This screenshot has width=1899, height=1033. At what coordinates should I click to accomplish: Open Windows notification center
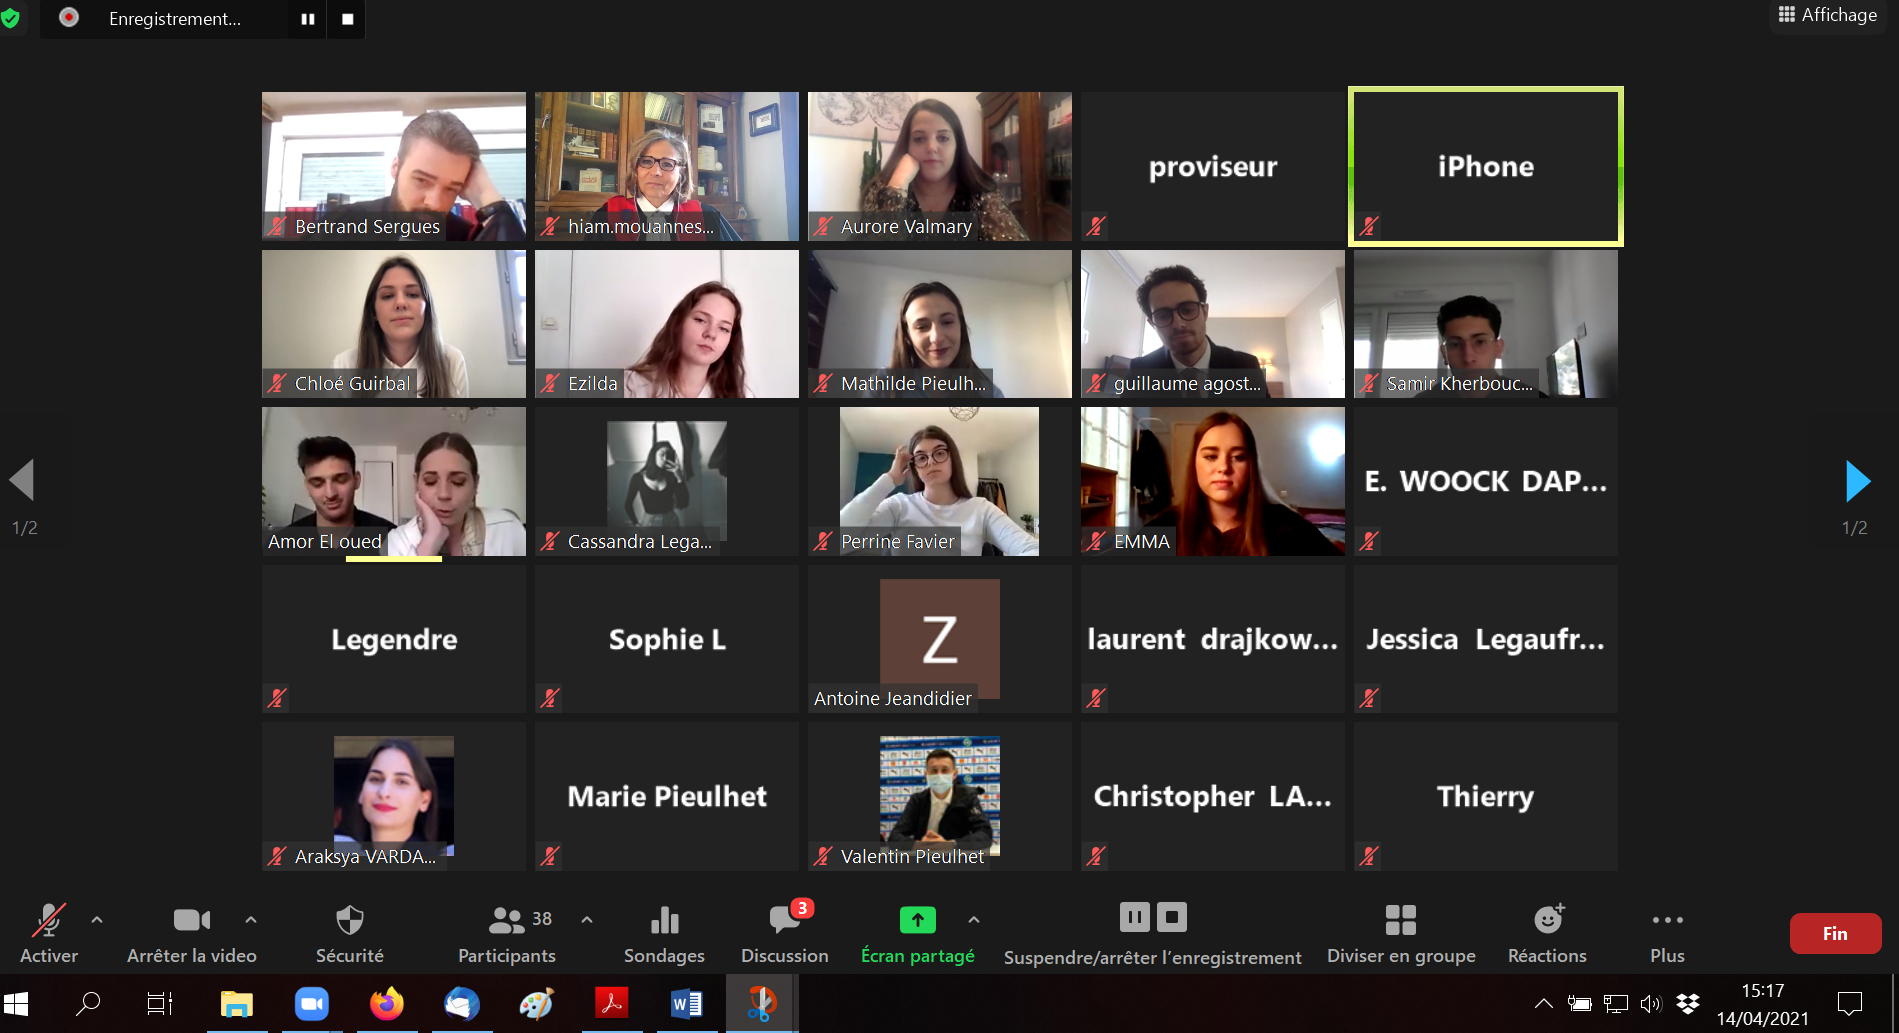coord(1850,1003)
